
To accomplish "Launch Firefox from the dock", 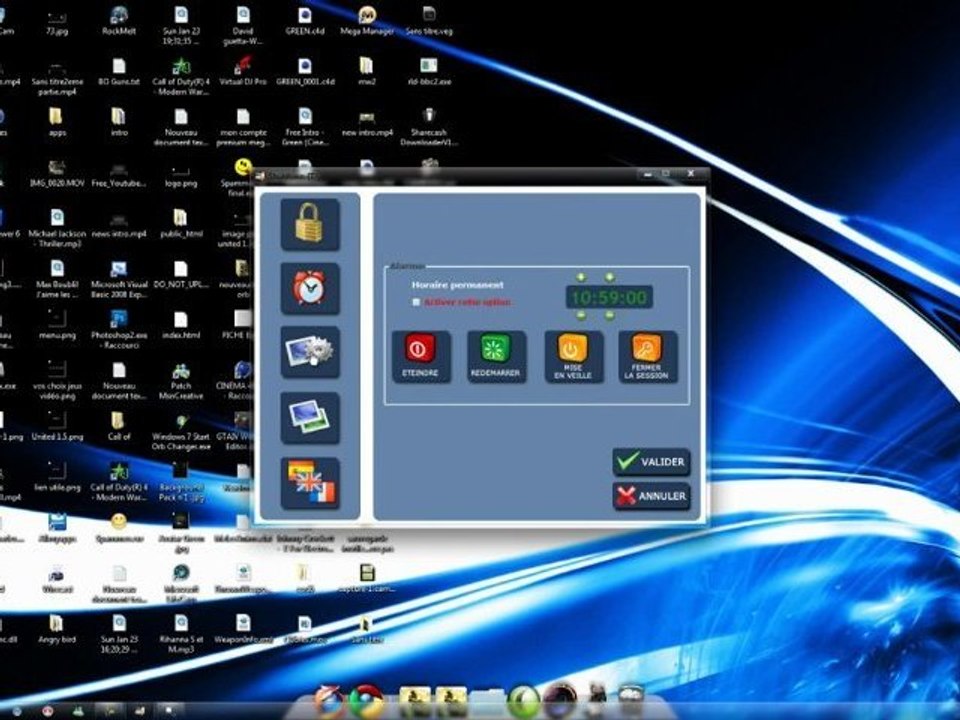I will 329,702.
